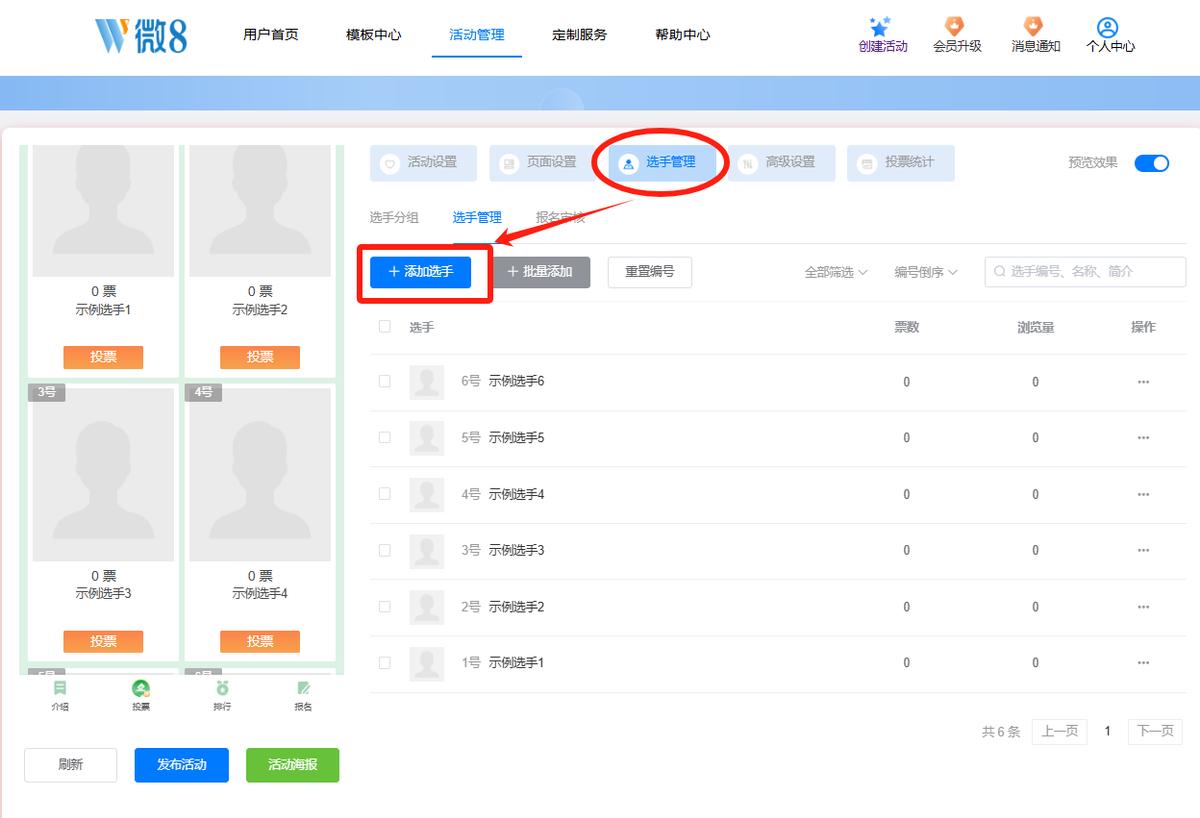Open more actions for 示例选手1
The width and height of the screenshot is (1200, 818).
(1143, 663)
